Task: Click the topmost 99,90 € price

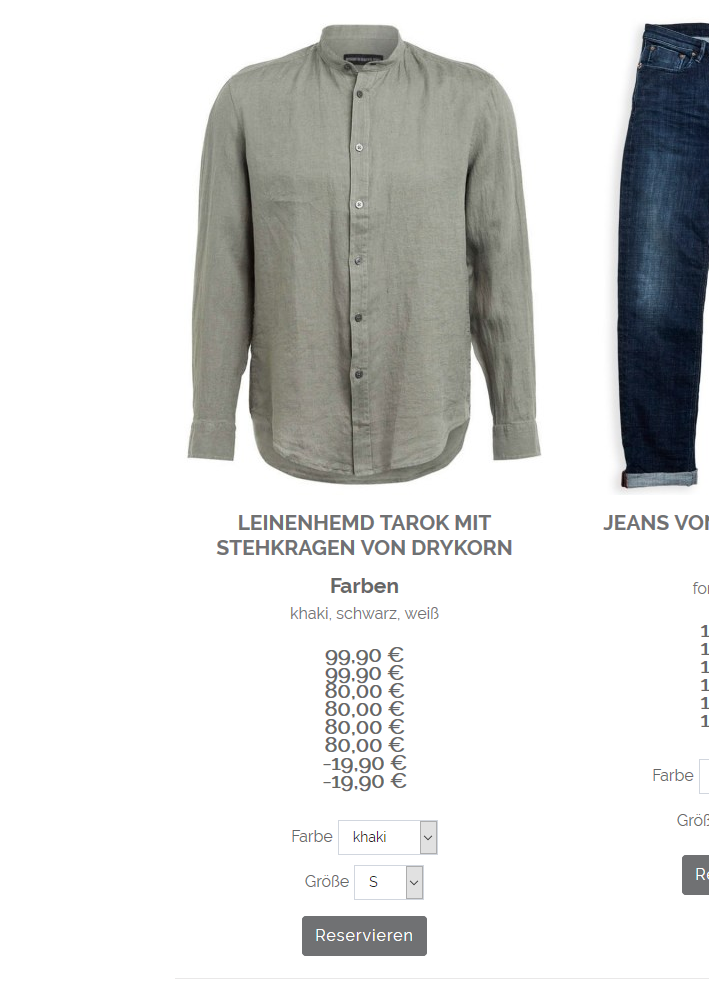Action: pyautogui.click(x=364, y=656)
